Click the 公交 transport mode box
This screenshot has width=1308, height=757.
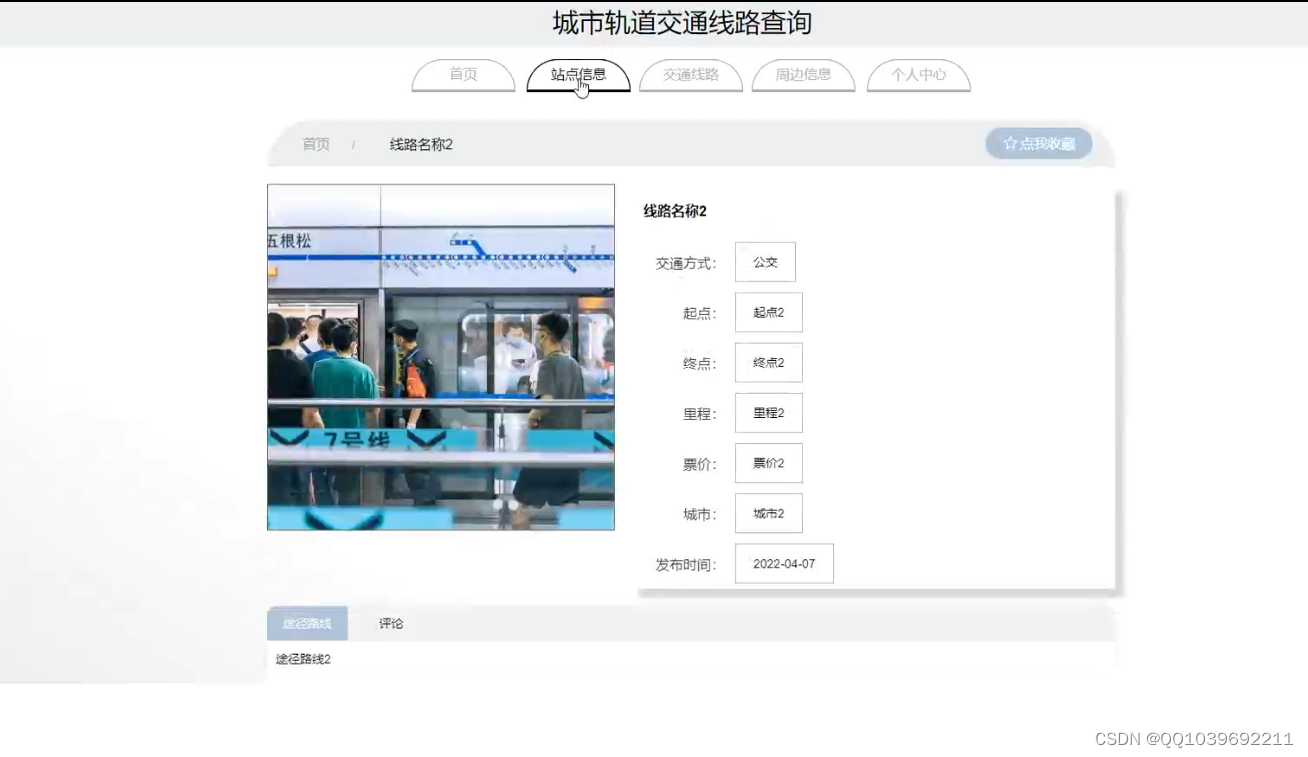click(x=765, y=262)
